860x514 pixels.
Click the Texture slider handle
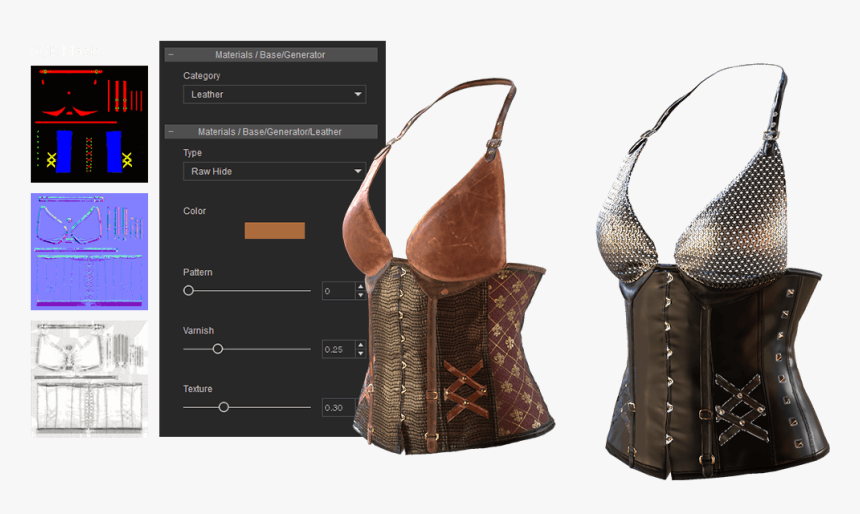[x=223, y=407]
